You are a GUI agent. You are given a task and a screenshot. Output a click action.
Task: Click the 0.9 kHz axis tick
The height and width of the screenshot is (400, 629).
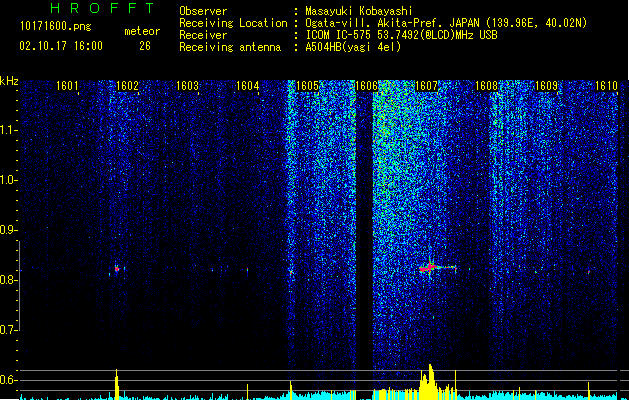[x=9, y=230]
